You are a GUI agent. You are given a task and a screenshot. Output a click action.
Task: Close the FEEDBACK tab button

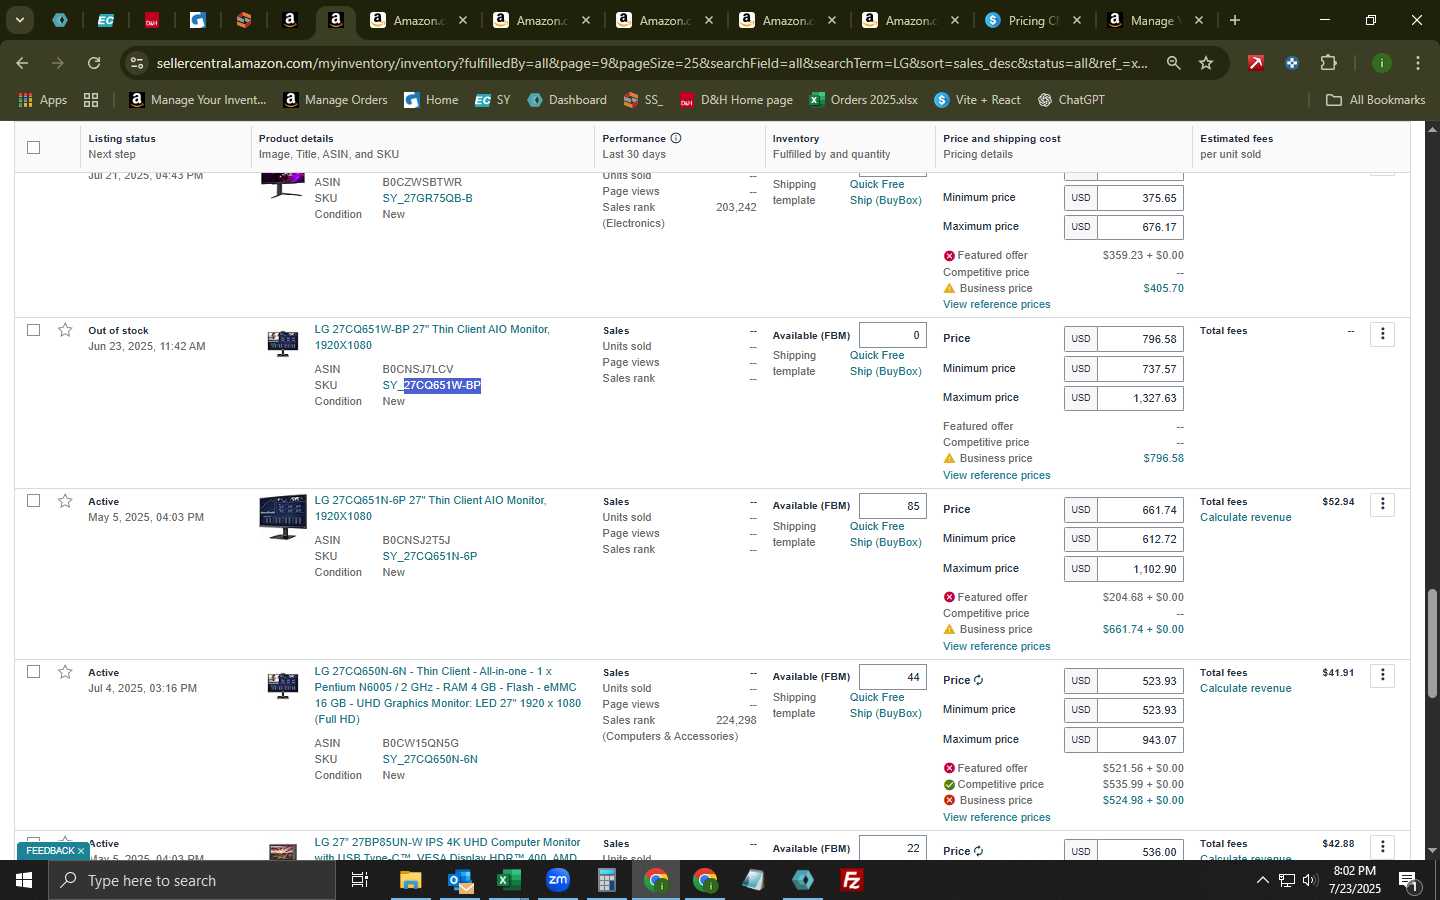click(81, 851)
